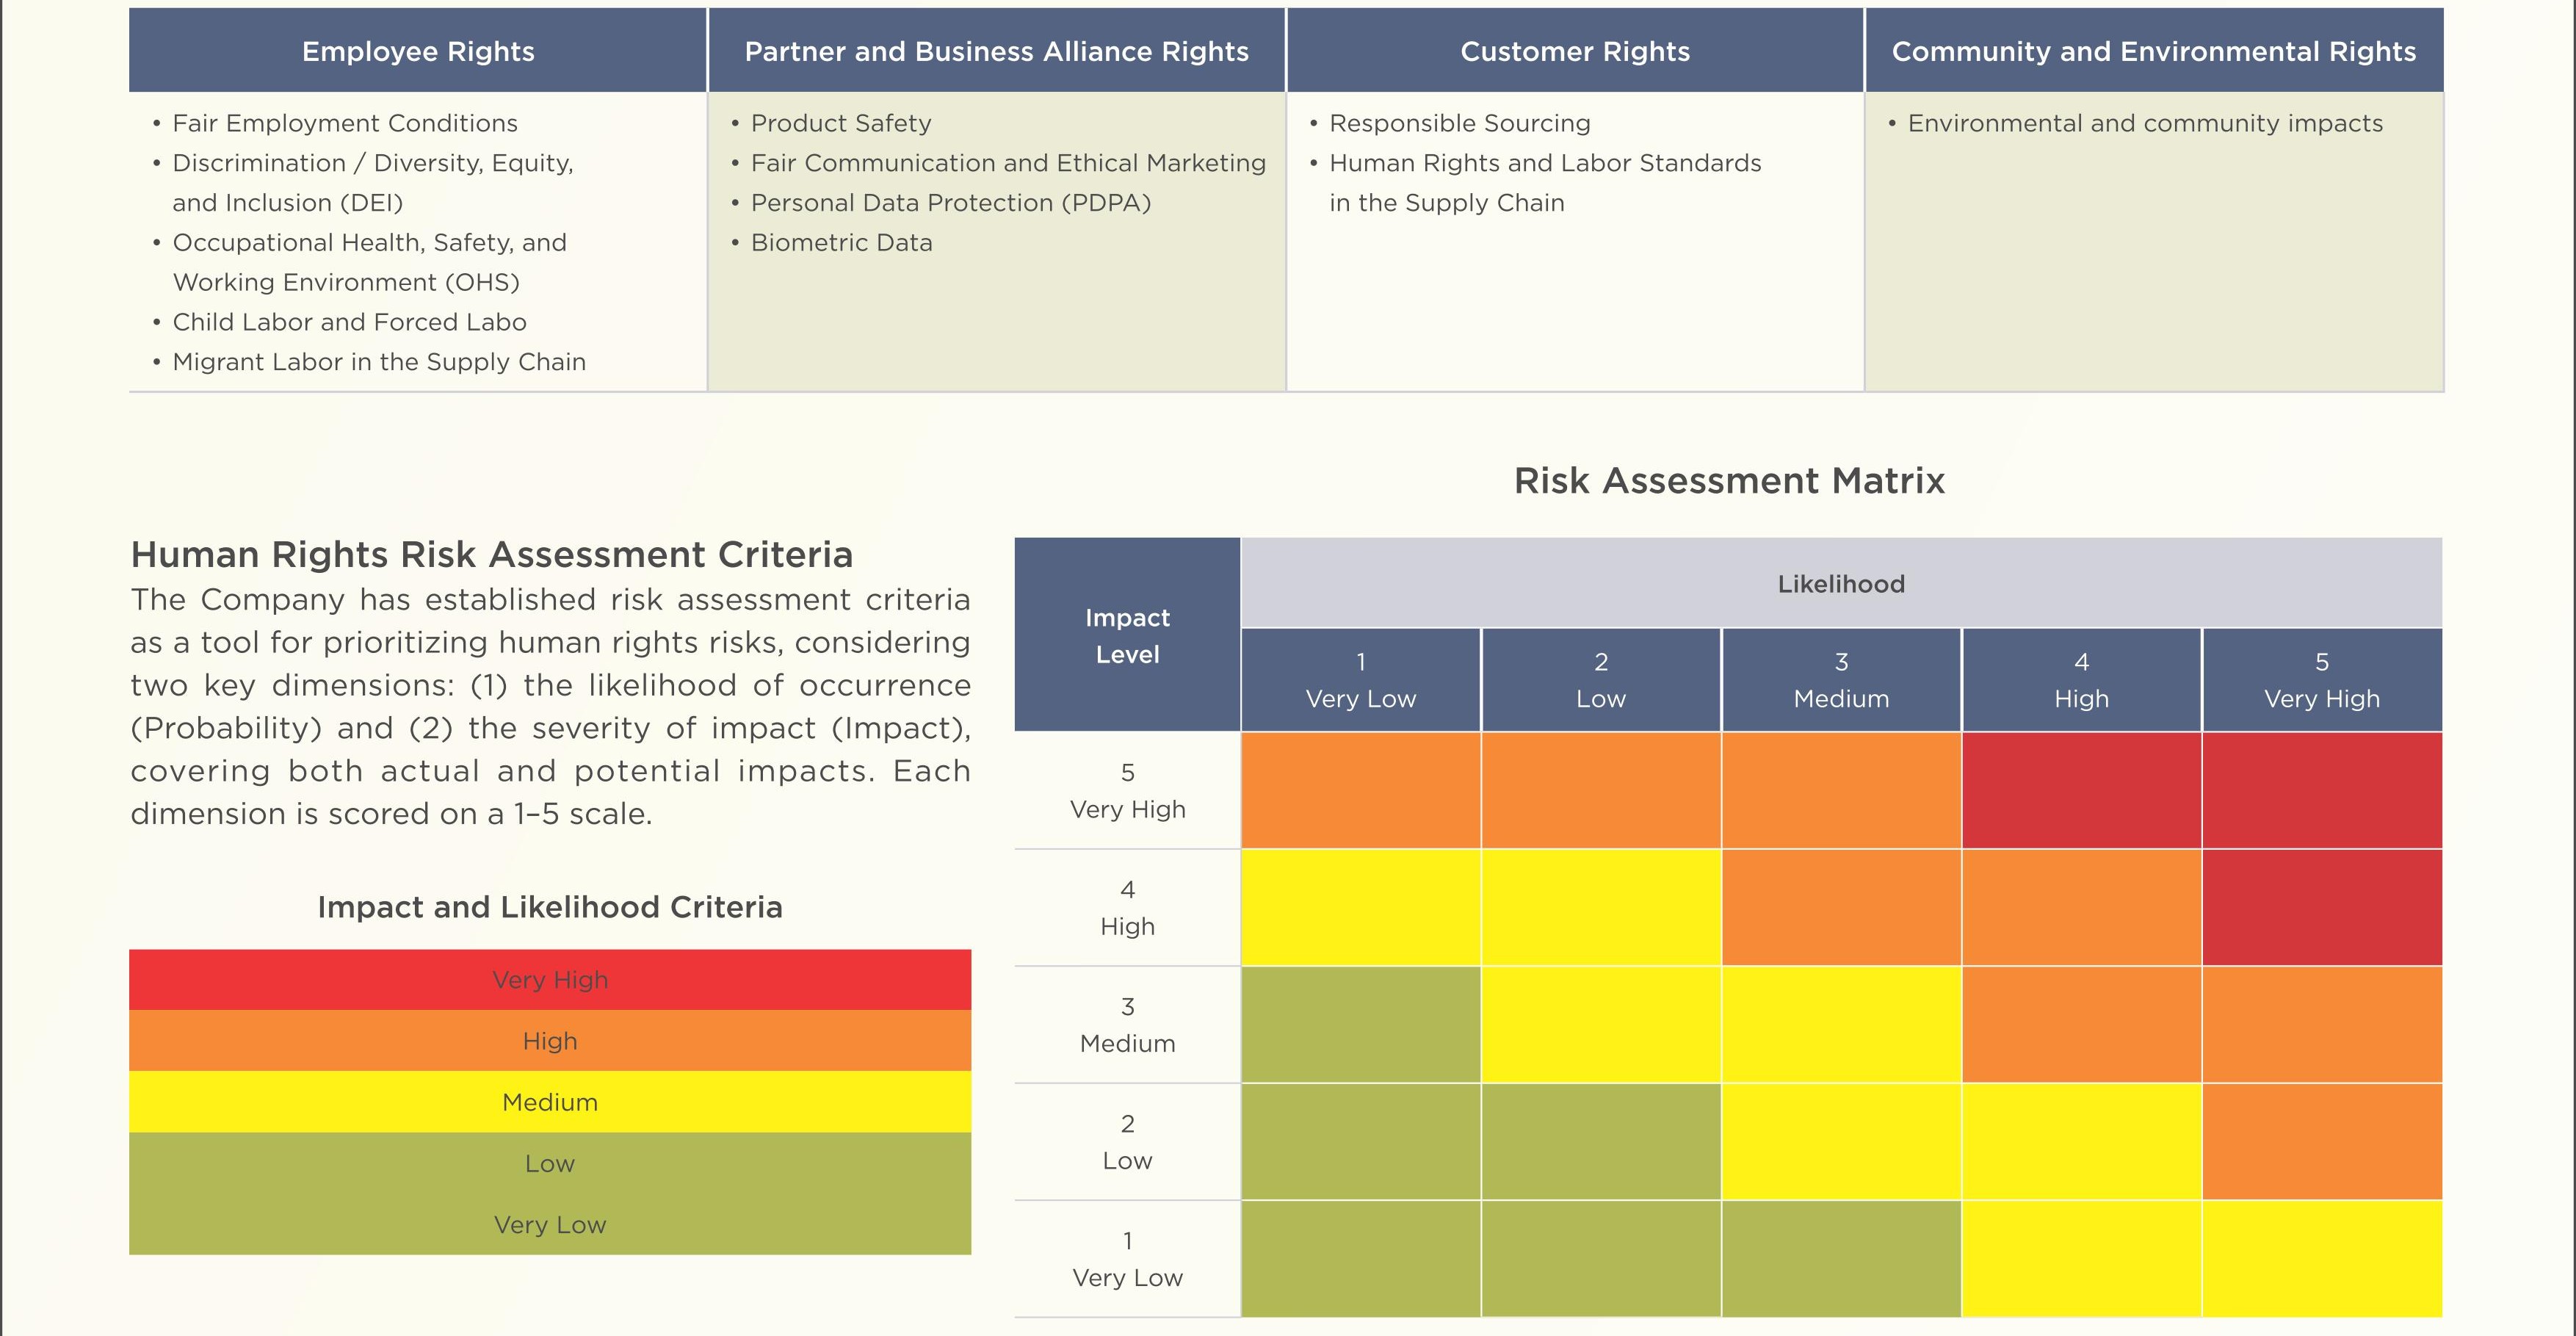This screenshot has width=2576, height=1336.
Task: Click Responsible Sourcing bullet item
Action: (1459, 123)
